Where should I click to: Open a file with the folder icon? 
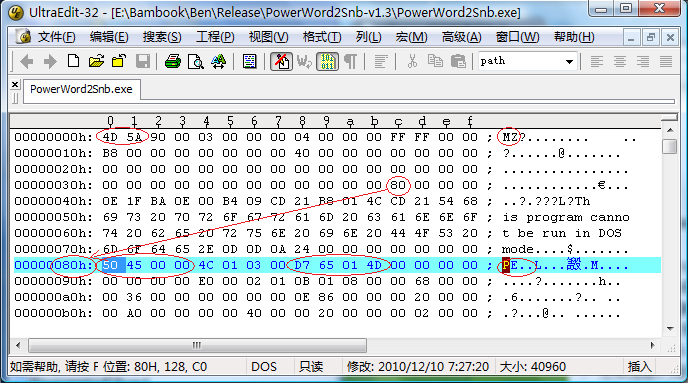point(96,61)
